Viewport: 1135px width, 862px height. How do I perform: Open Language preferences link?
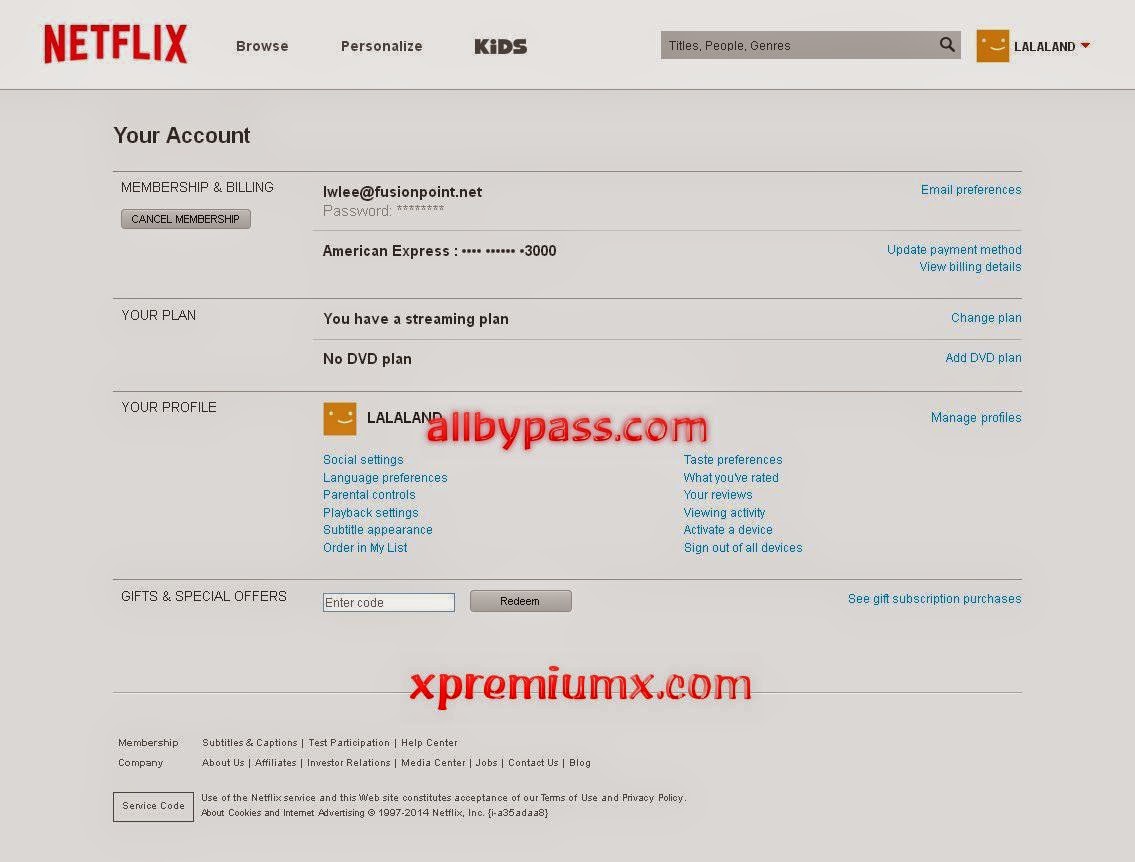(x=385, y=478)
